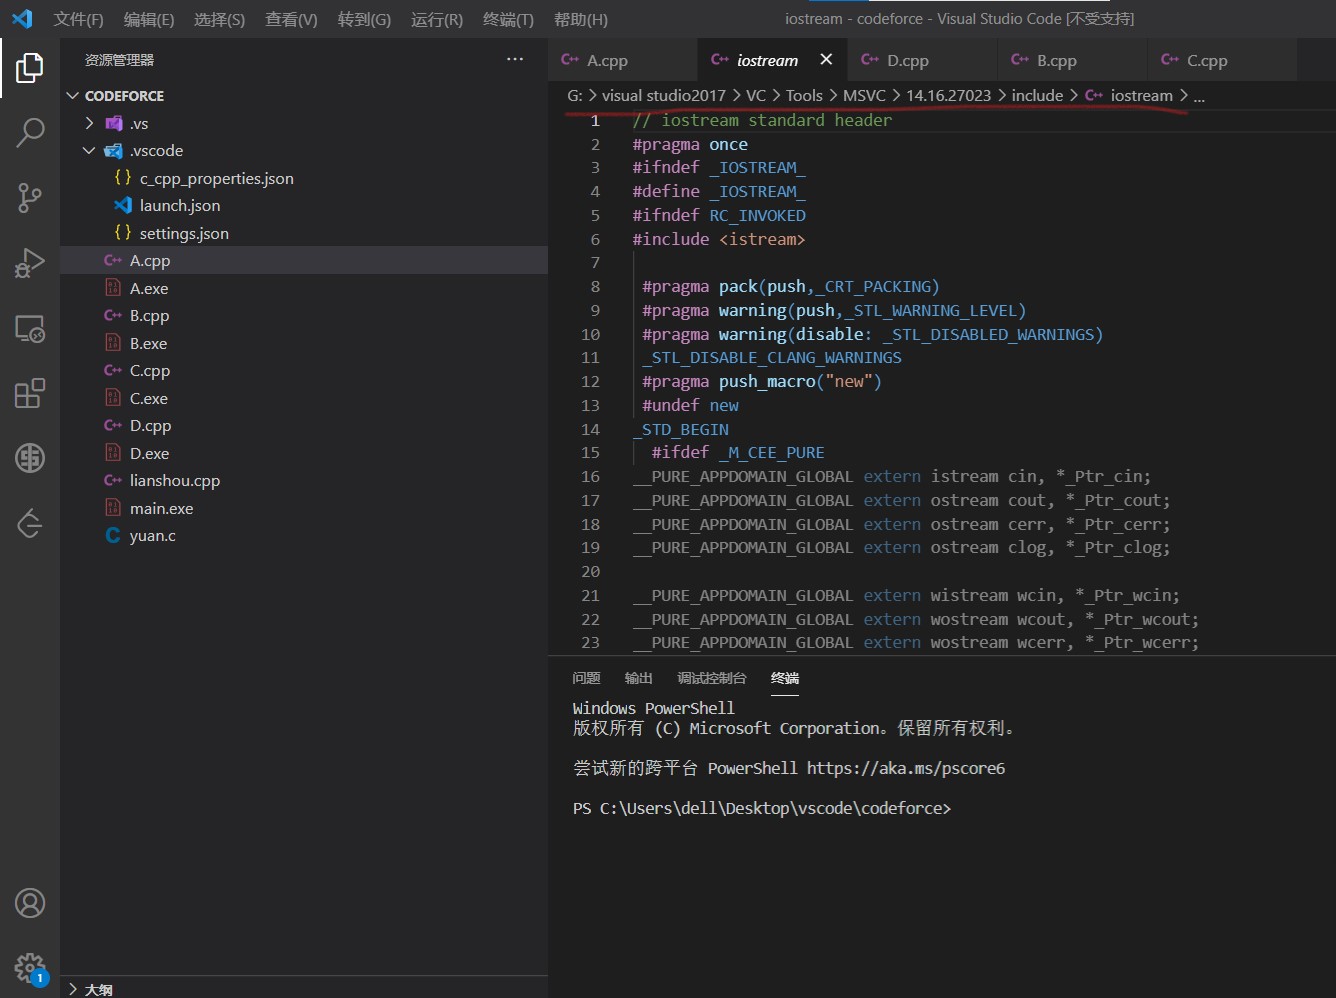Open the Extensions view icon
This screenshot has height=998, width=1336.
[30, 393]
